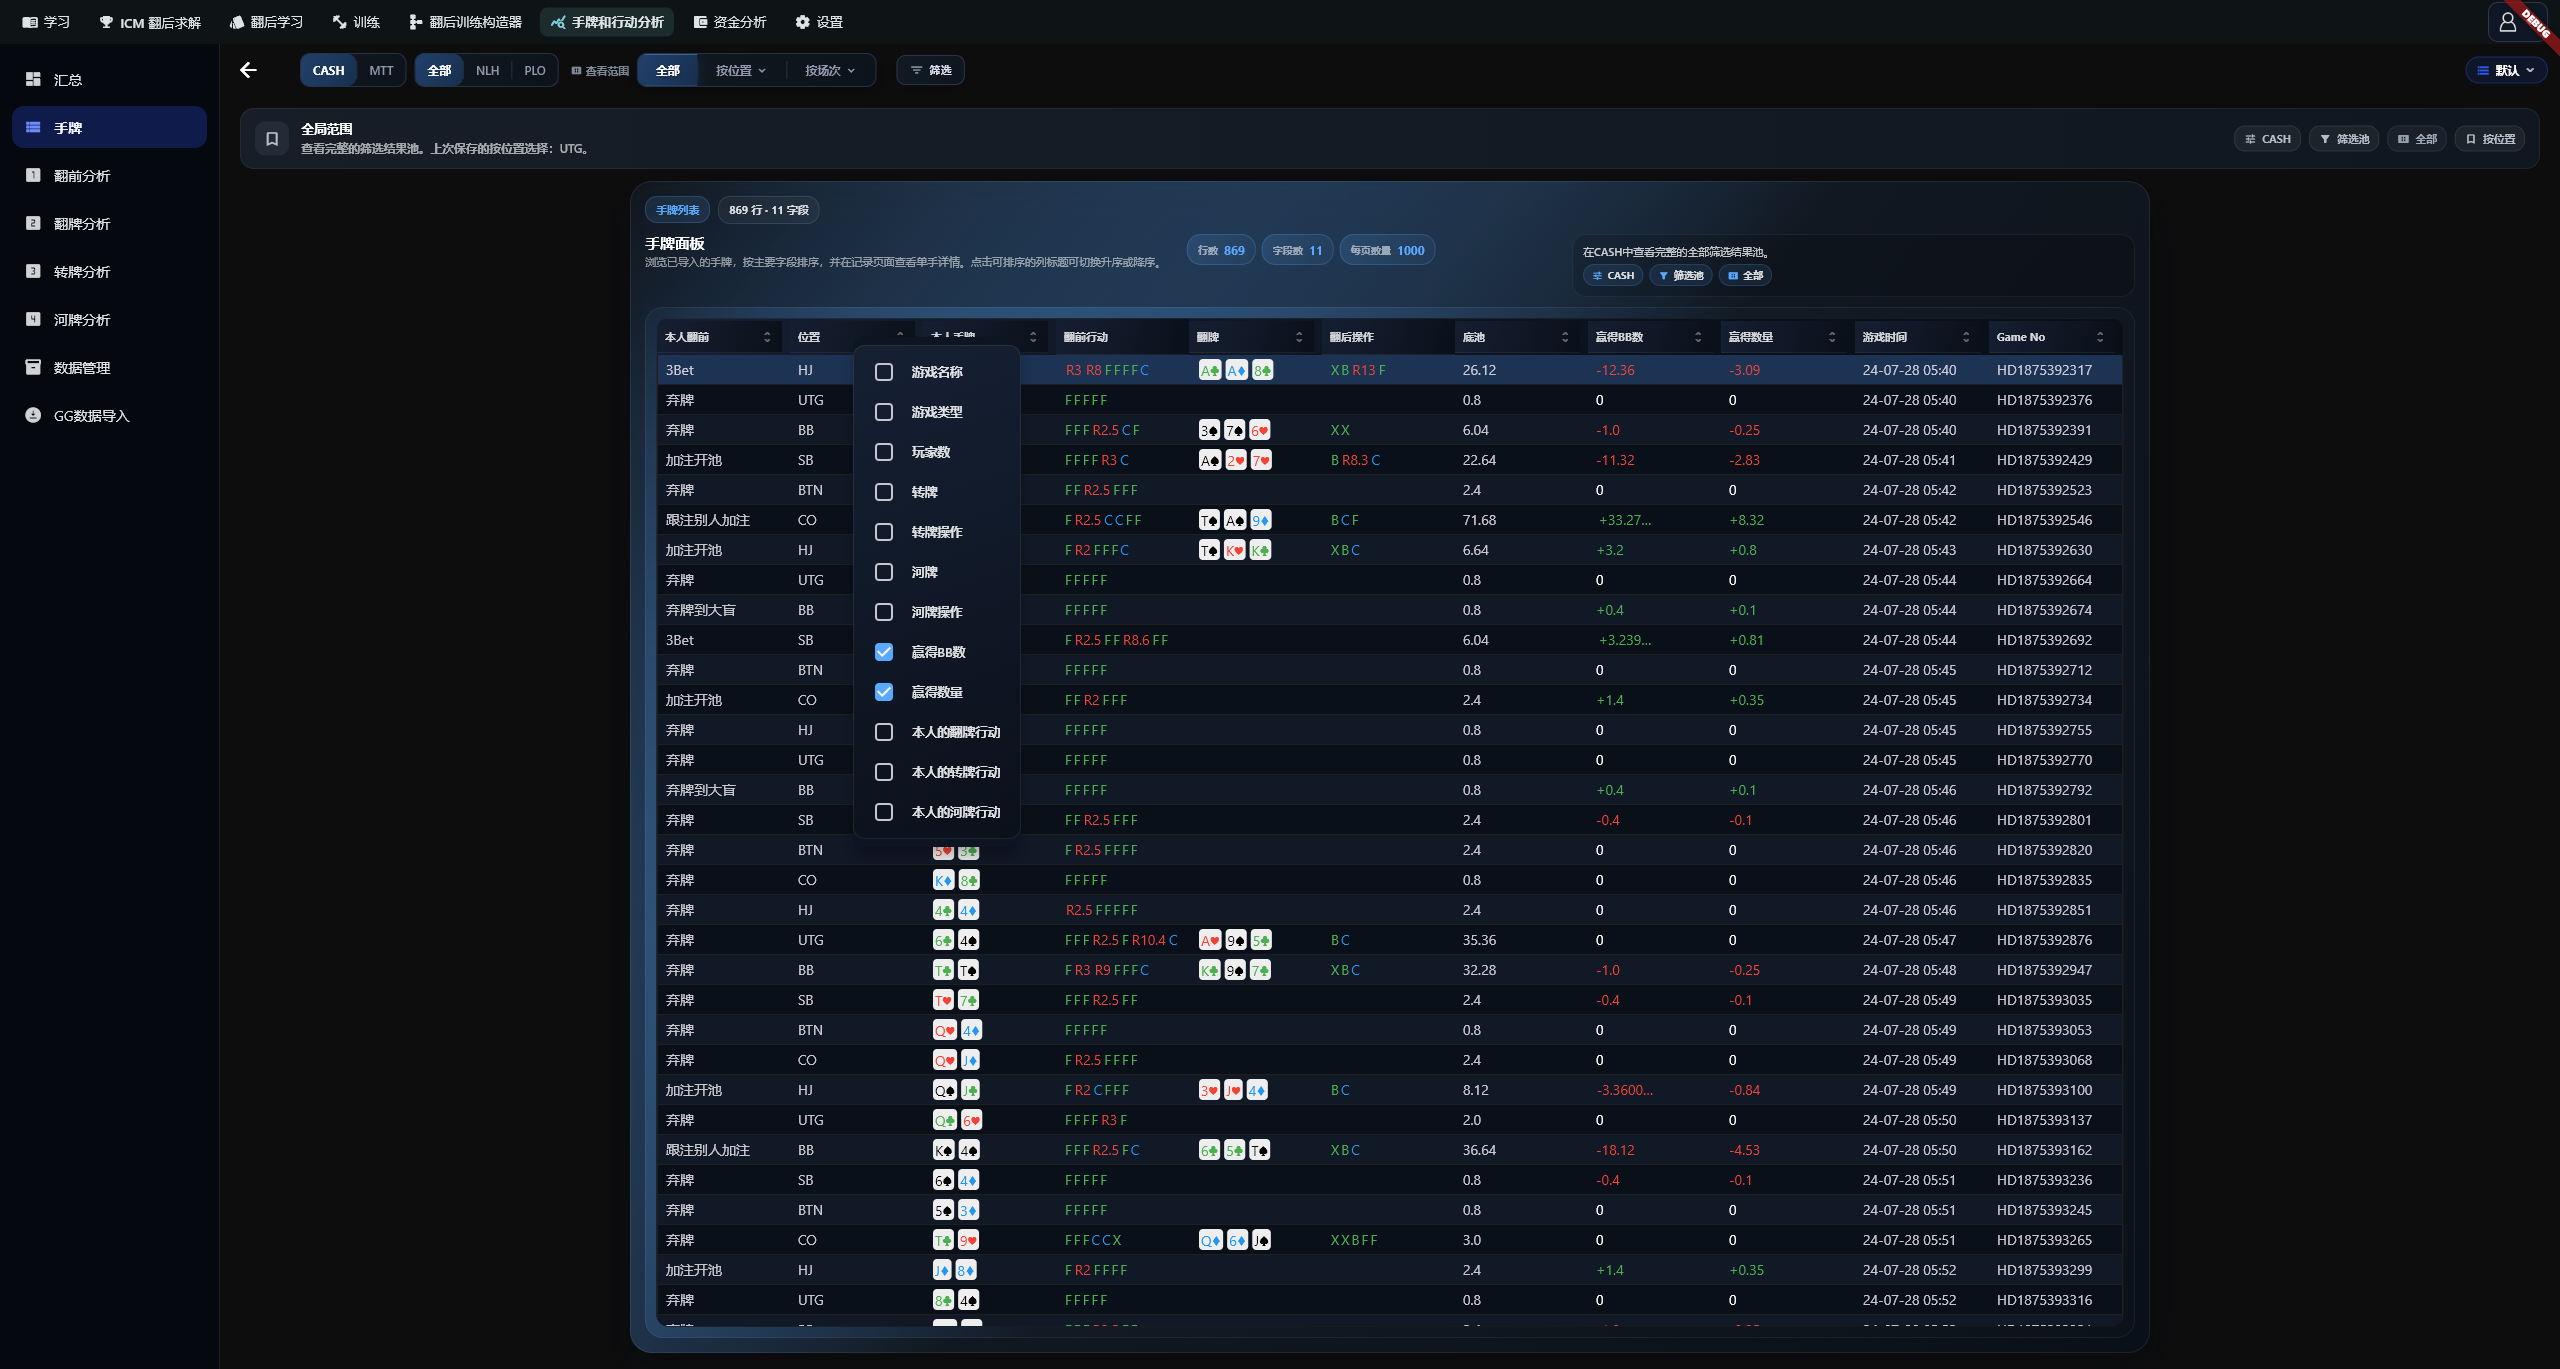Image resolution: width=2560 pixels, height=1369 pixels.
Task: Check the 玩家数 column checkbox
Action: pos(884,452)
